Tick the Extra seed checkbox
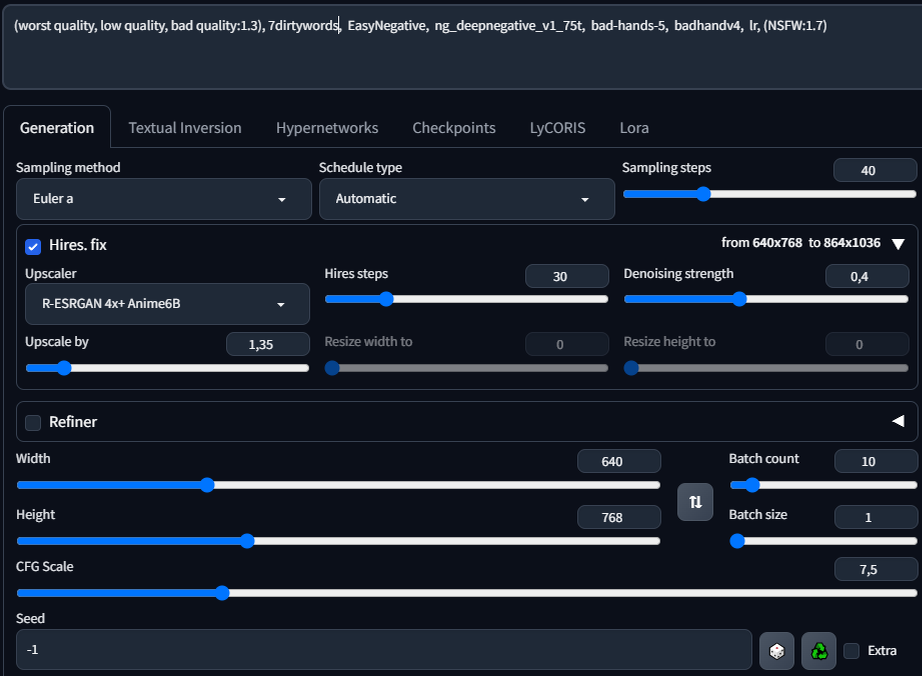This screenshot has height=676, width=922. [x=851, y=651]
